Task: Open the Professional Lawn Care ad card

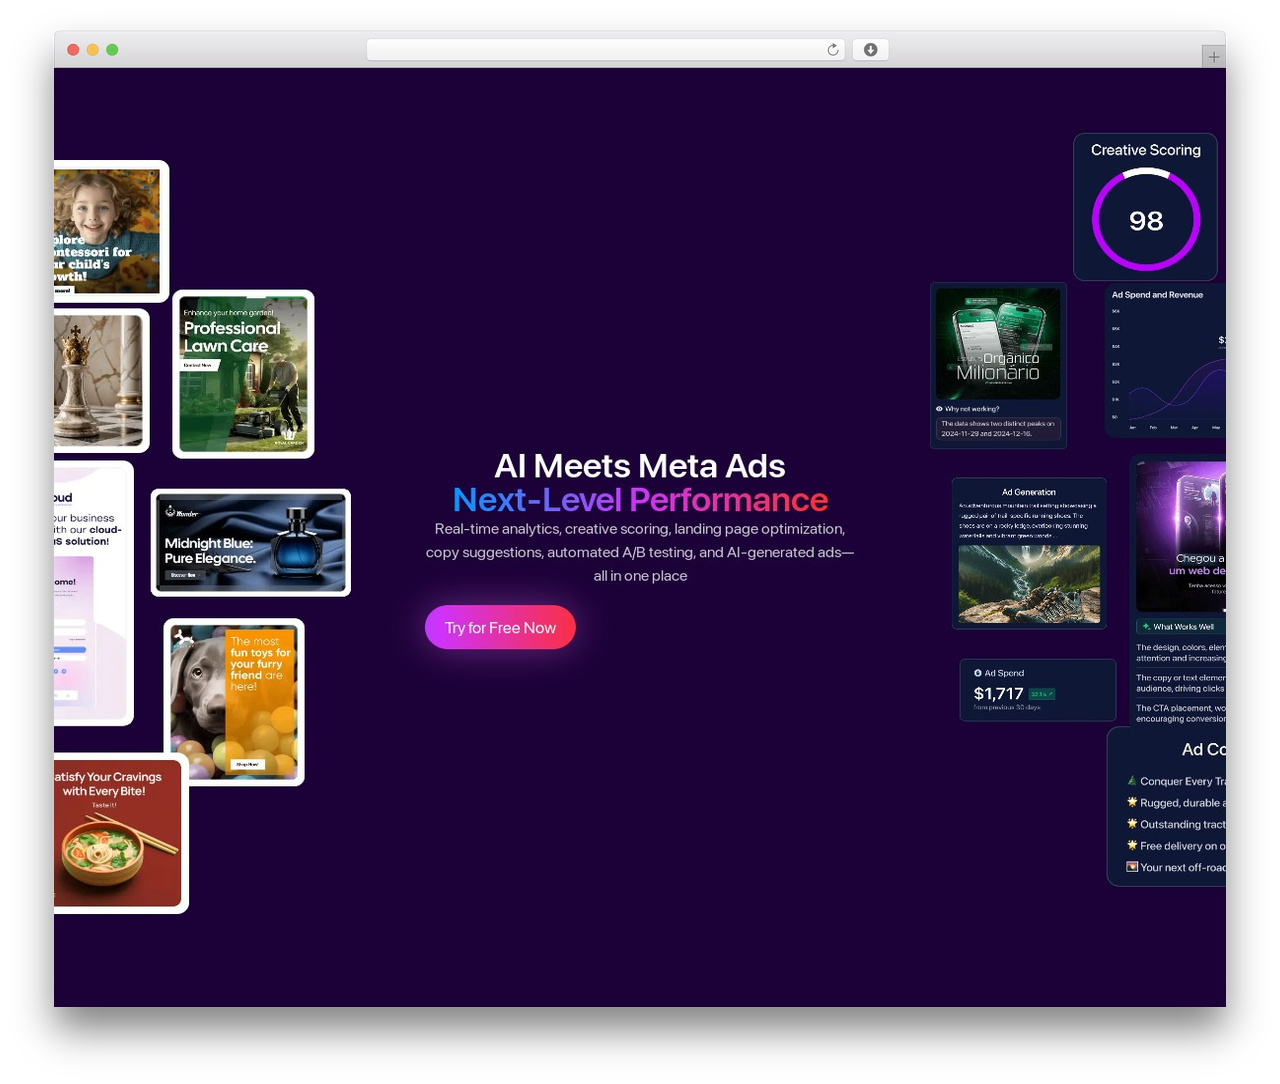Action: [243, 374]
